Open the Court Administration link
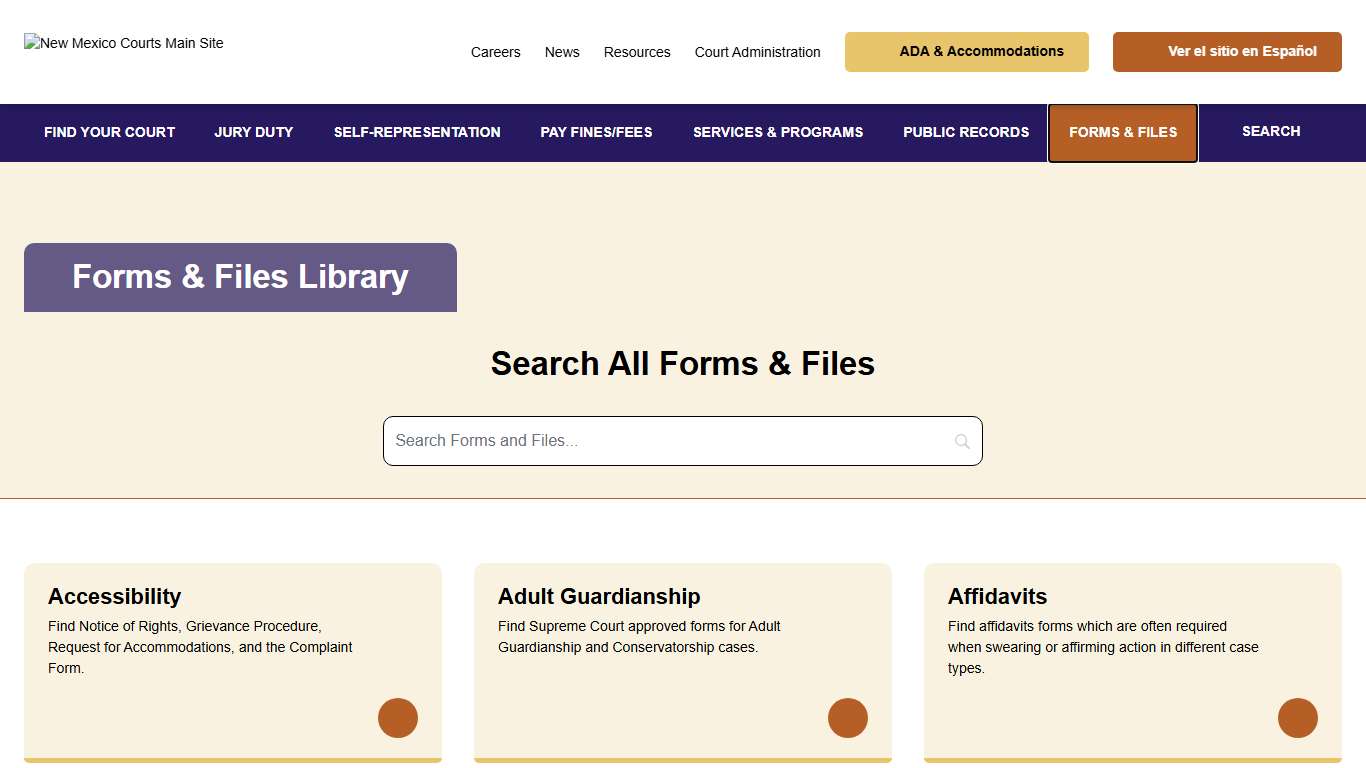Viewport: 1366px width, 768px height. (757, 52)
